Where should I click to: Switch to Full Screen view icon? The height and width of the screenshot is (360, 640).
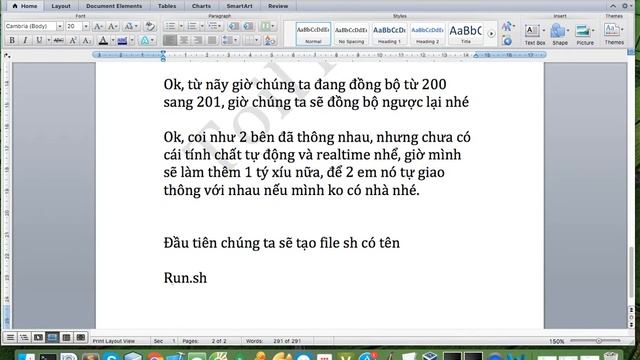click(x=80, y=337)
